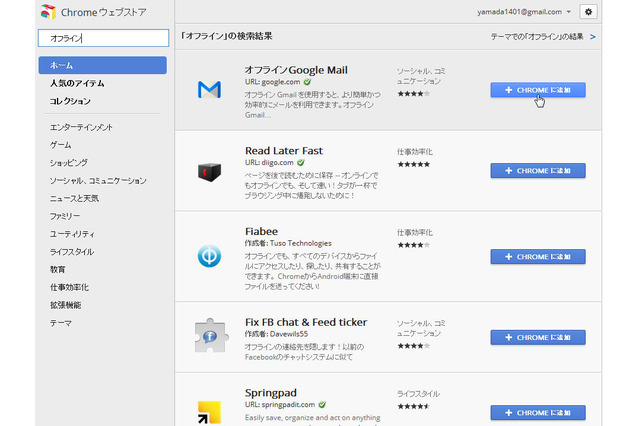
Task: Select the 仕事効率化 sidebar category
Action: tap(69, 287)
